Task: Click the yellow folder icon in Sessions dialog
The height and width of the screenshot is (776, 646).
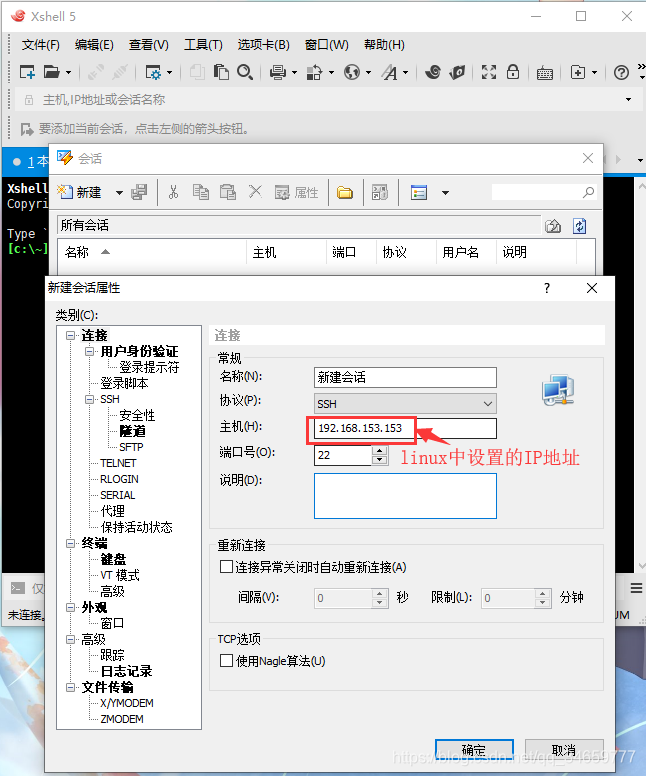Action: [345, 192]
